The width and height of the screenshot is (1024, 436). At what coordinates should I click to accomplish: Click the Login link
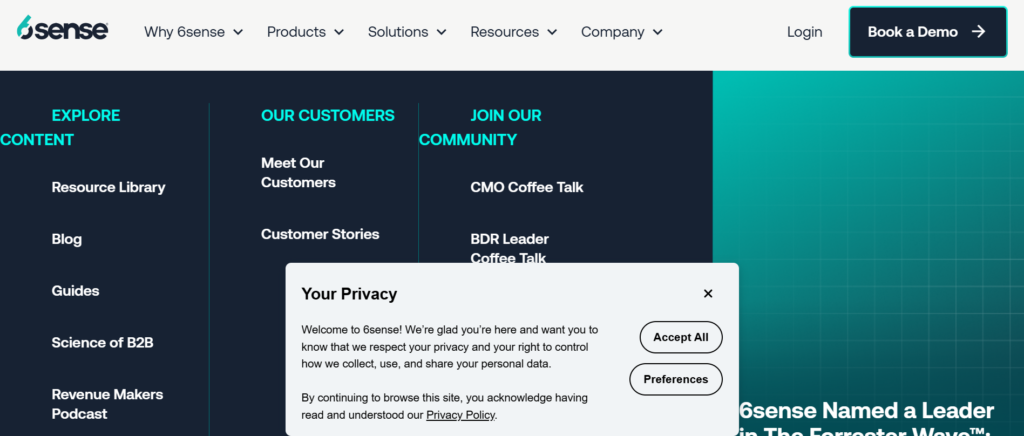click(804, 32)
